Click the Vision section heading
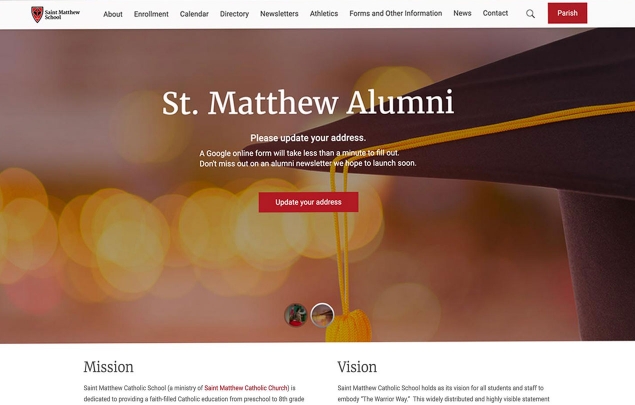635x405 pixels. point(357,367)
